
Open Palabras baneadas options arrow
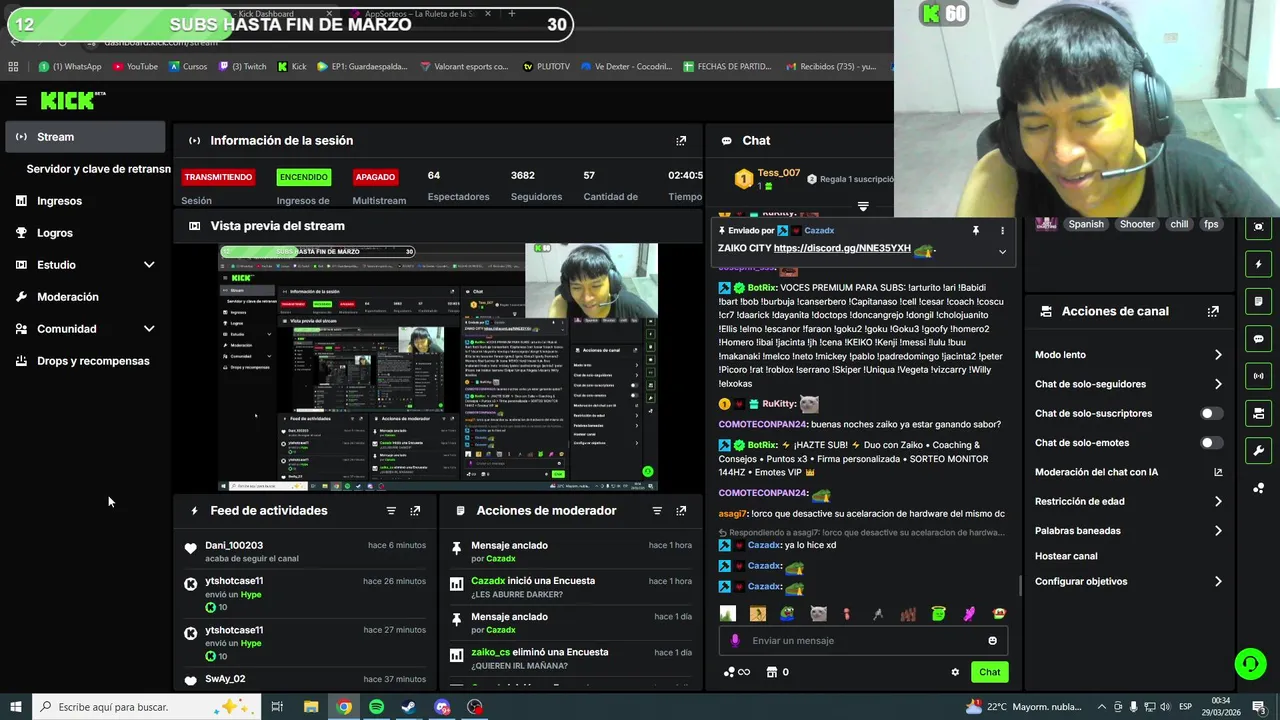[1218, 531]
